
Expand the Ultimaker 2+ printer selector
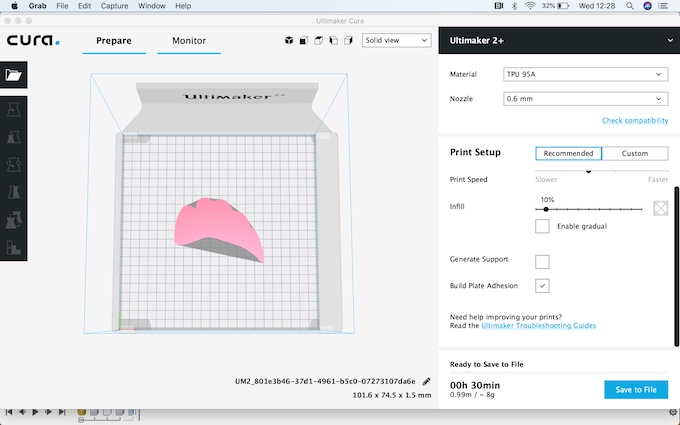coord(559,40)
